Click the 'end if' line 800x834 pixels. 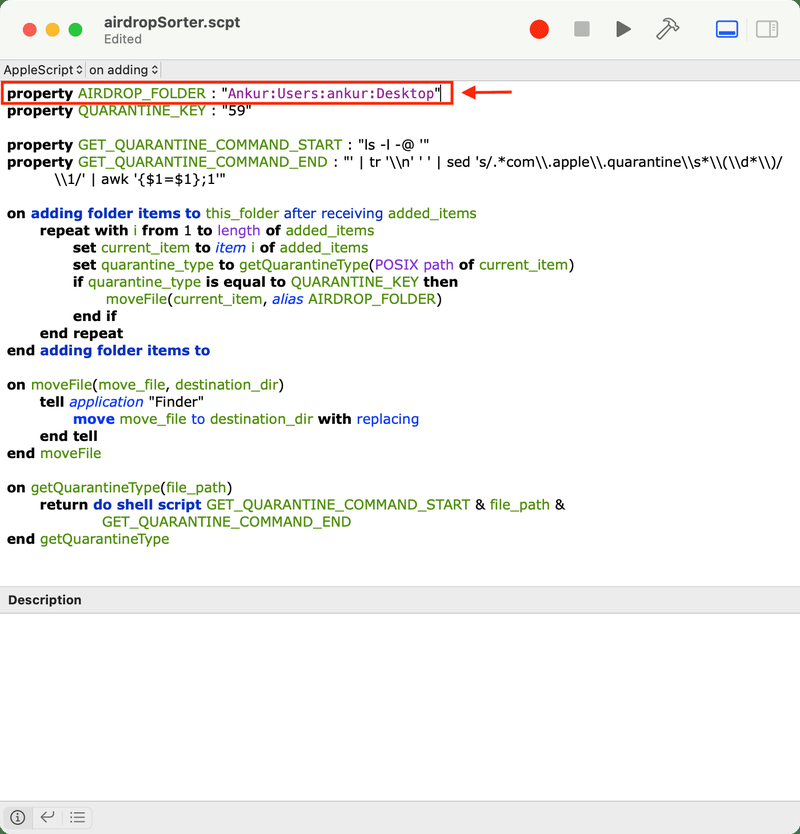click(95, 316)
